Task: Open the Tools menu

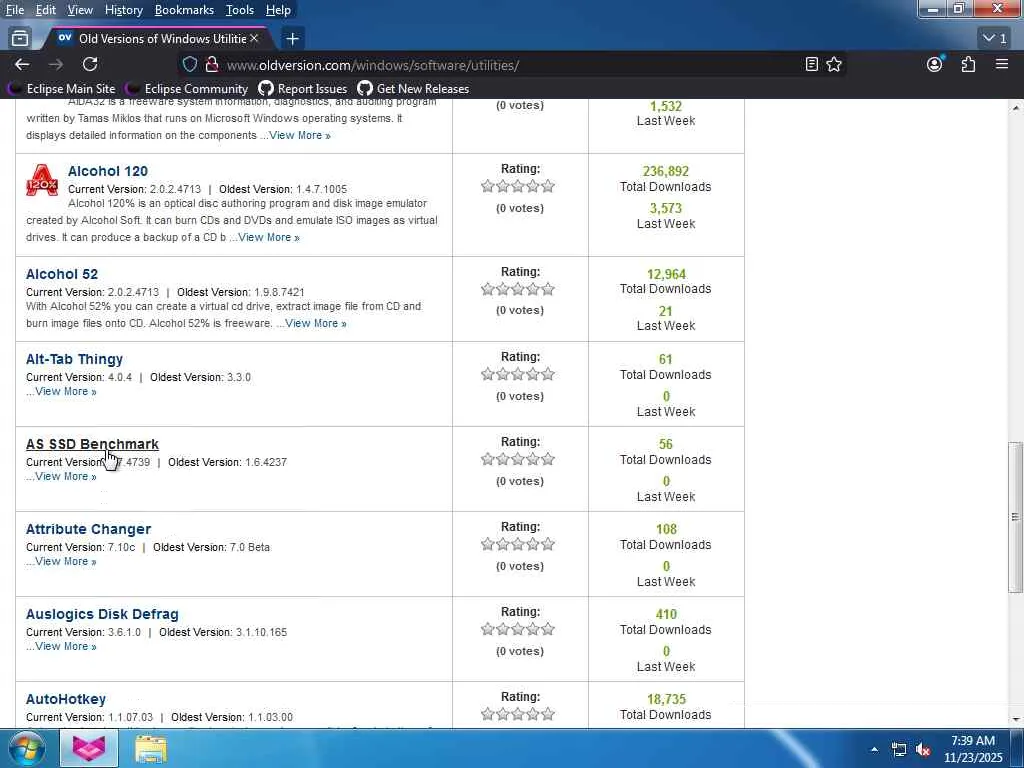Action: tap(240, 10)
